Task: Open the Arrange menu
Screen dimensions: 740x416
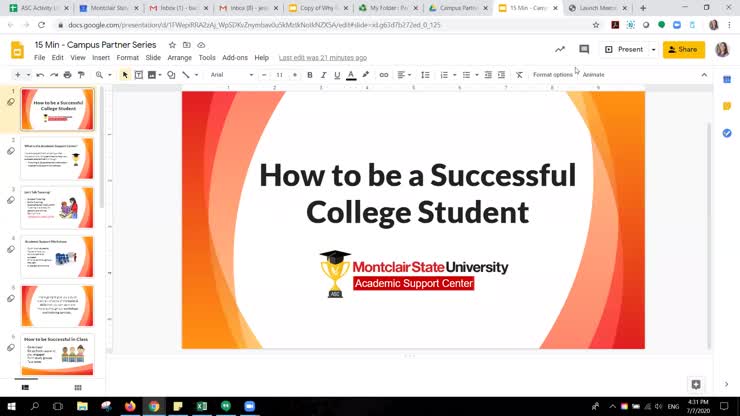Action: click(x=179, y=58)
